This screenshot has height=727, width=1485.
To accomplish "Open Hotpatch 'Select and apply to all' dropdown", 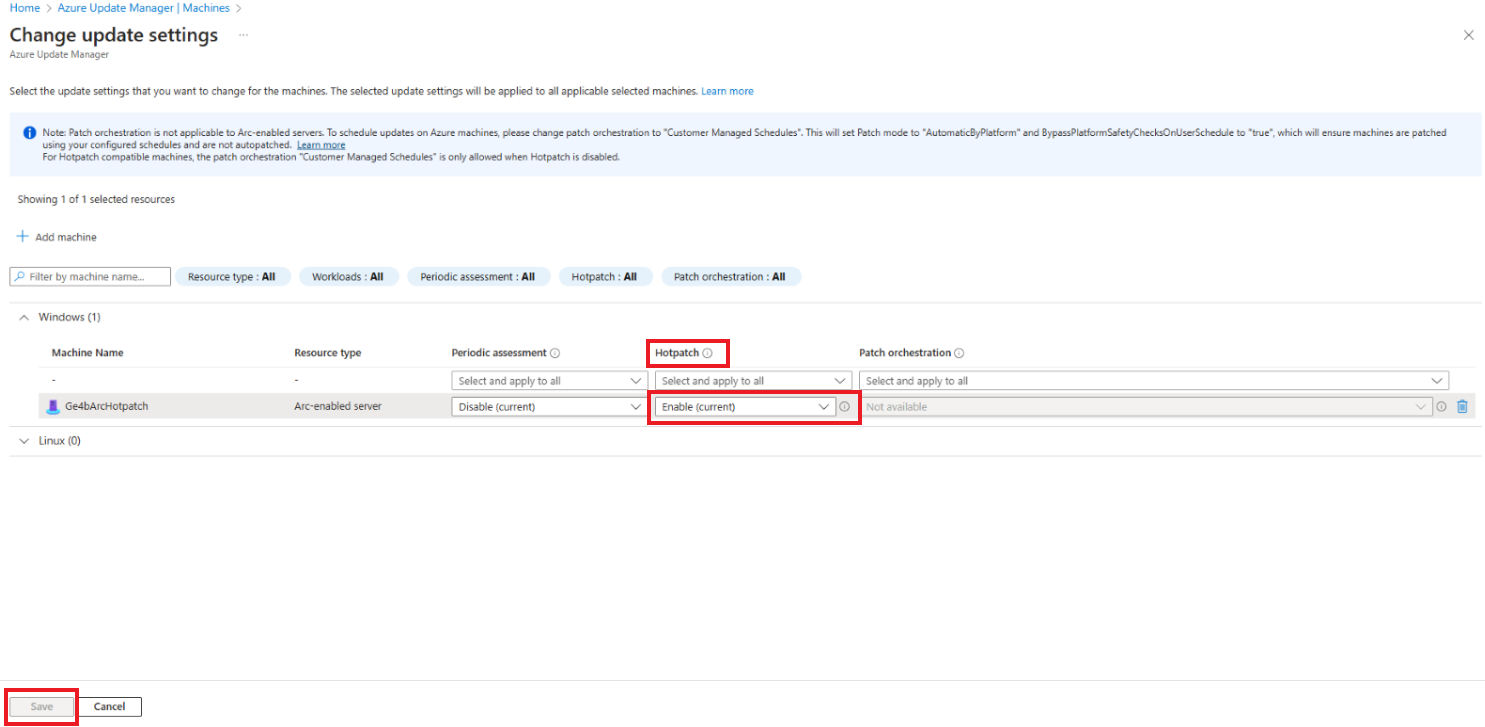I will point(753,381).
